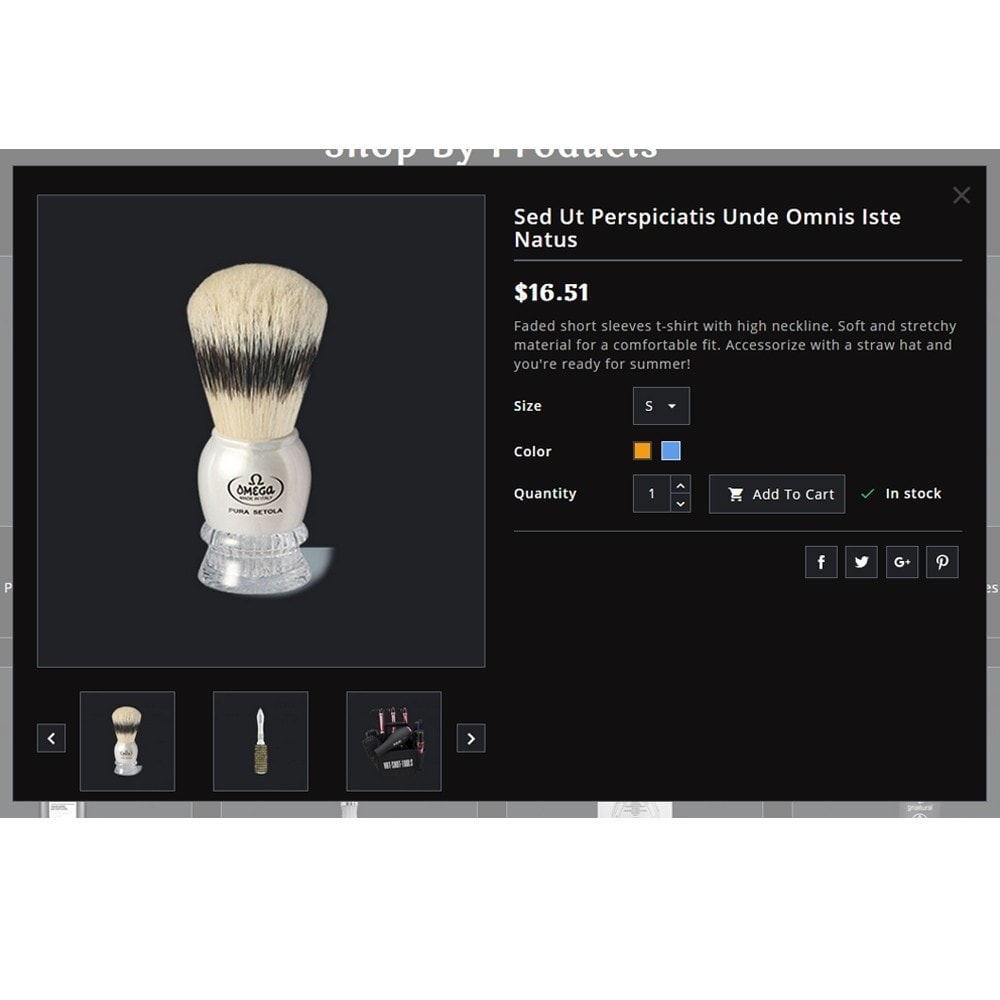Click the Add To Cart button
Viewport: 1000px width, 1000px height.
click(777, 494)
